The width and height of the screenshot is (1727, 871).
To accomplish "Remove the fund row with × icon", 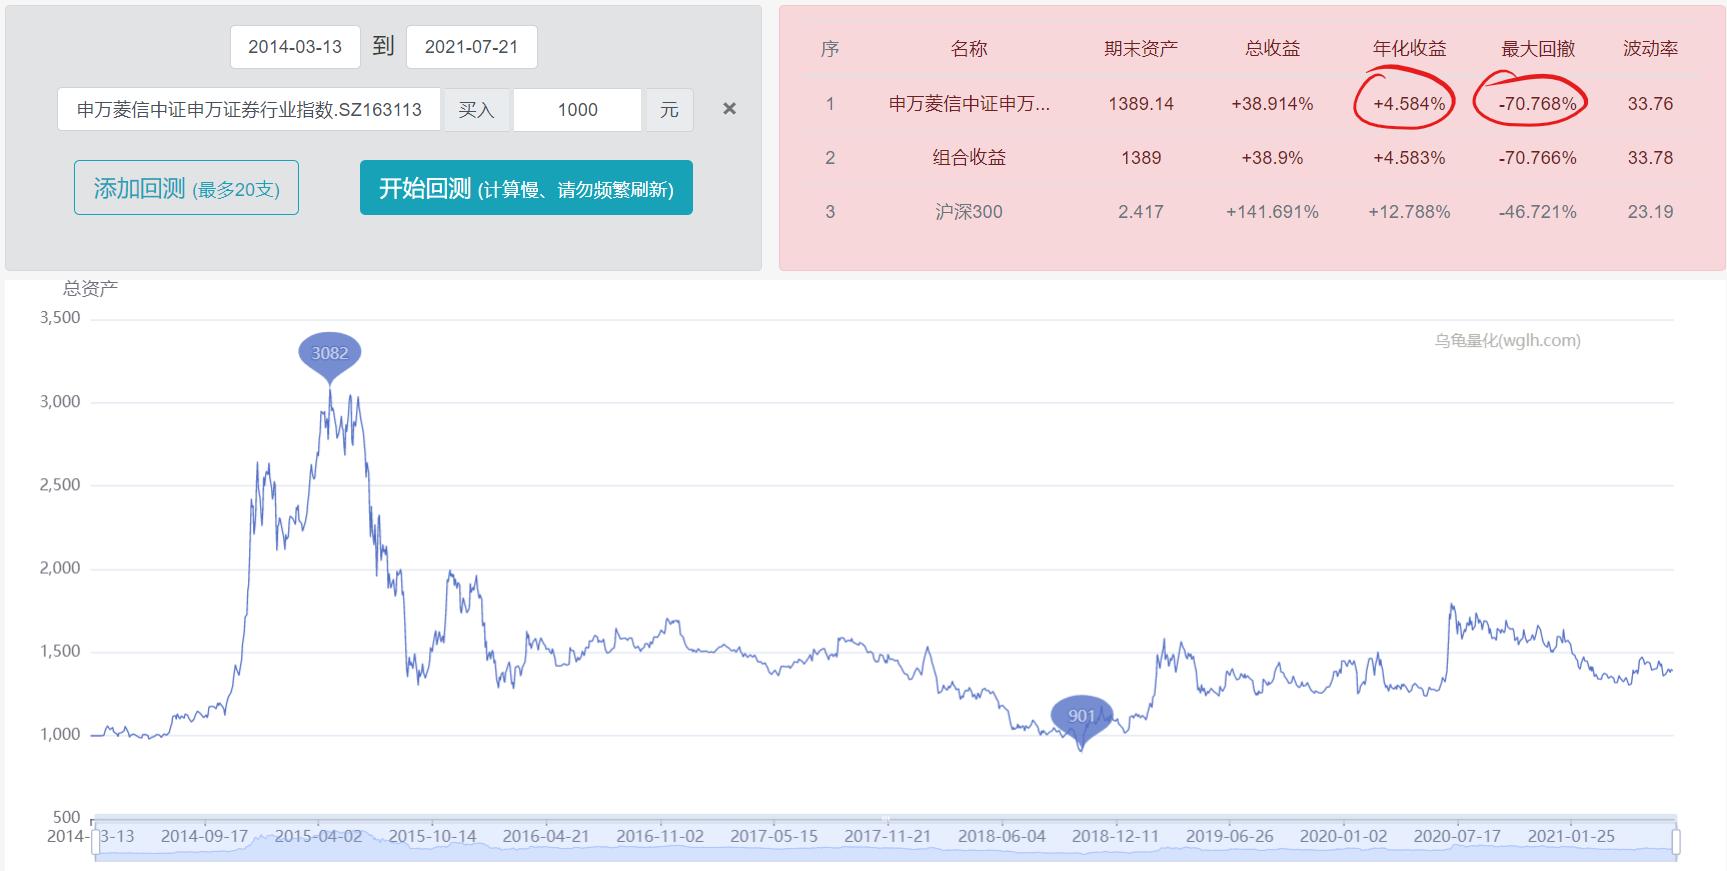I will point(730,109).
